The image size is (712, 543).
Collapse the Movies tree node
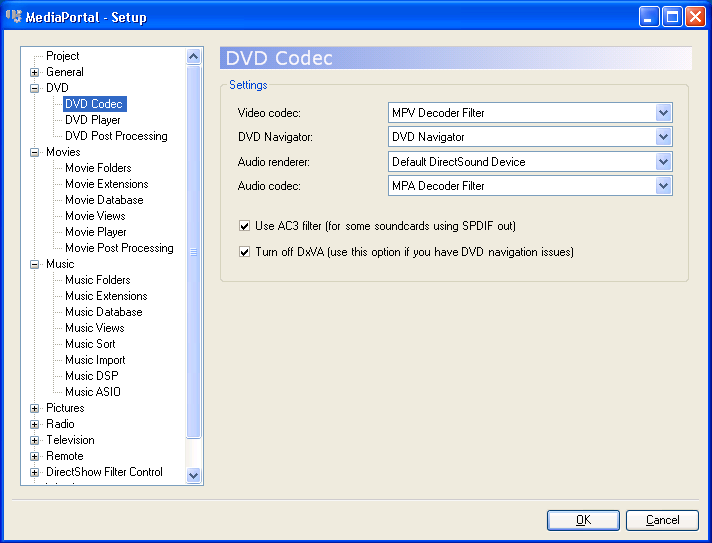point(35,152)
